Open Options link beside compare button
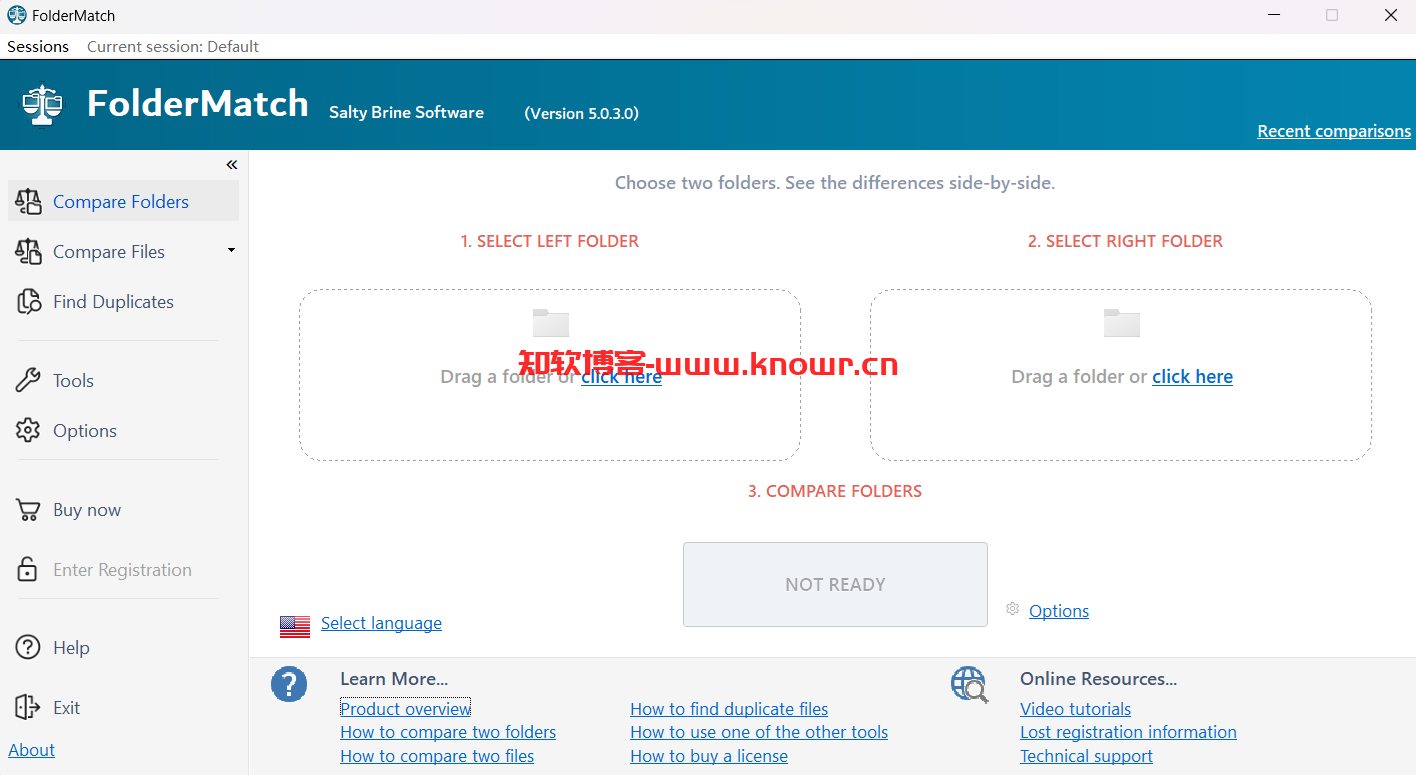The image size is (1416, 775). (x=1059, y=611)
